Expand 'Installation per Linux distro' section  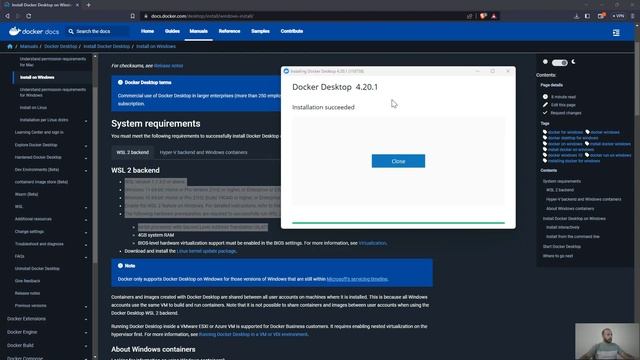click(x=86, y=121)
